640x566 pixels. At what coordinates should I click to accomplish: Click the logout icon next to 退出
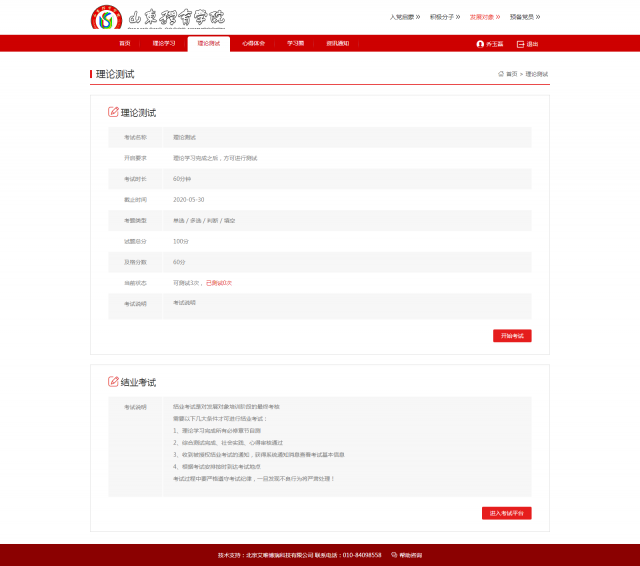point(520,44)
